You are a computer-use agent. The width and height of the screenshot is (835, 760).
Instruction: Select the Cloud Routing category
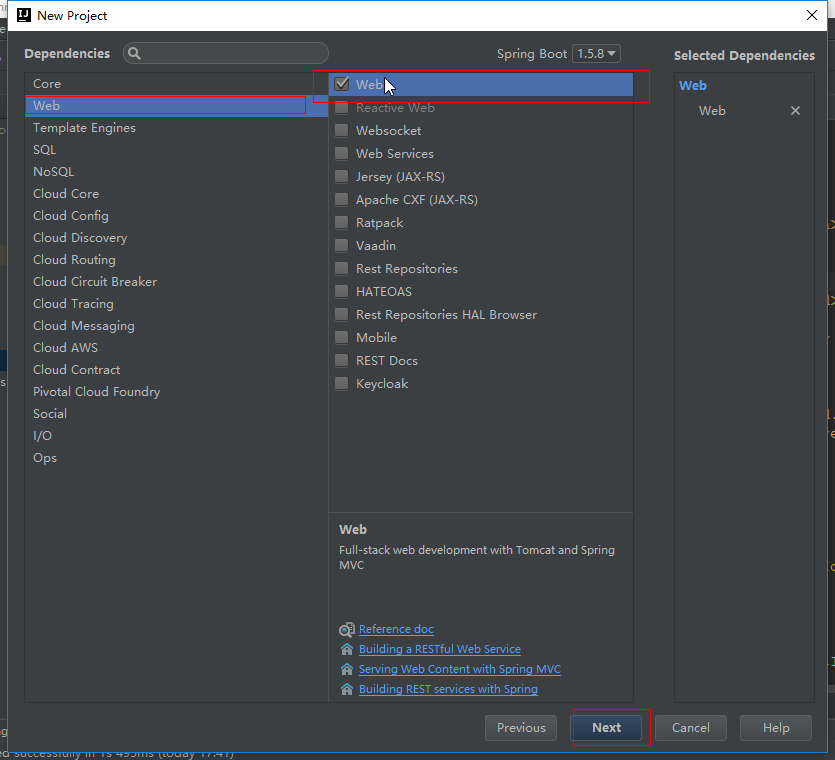click(x=176, y=259)
